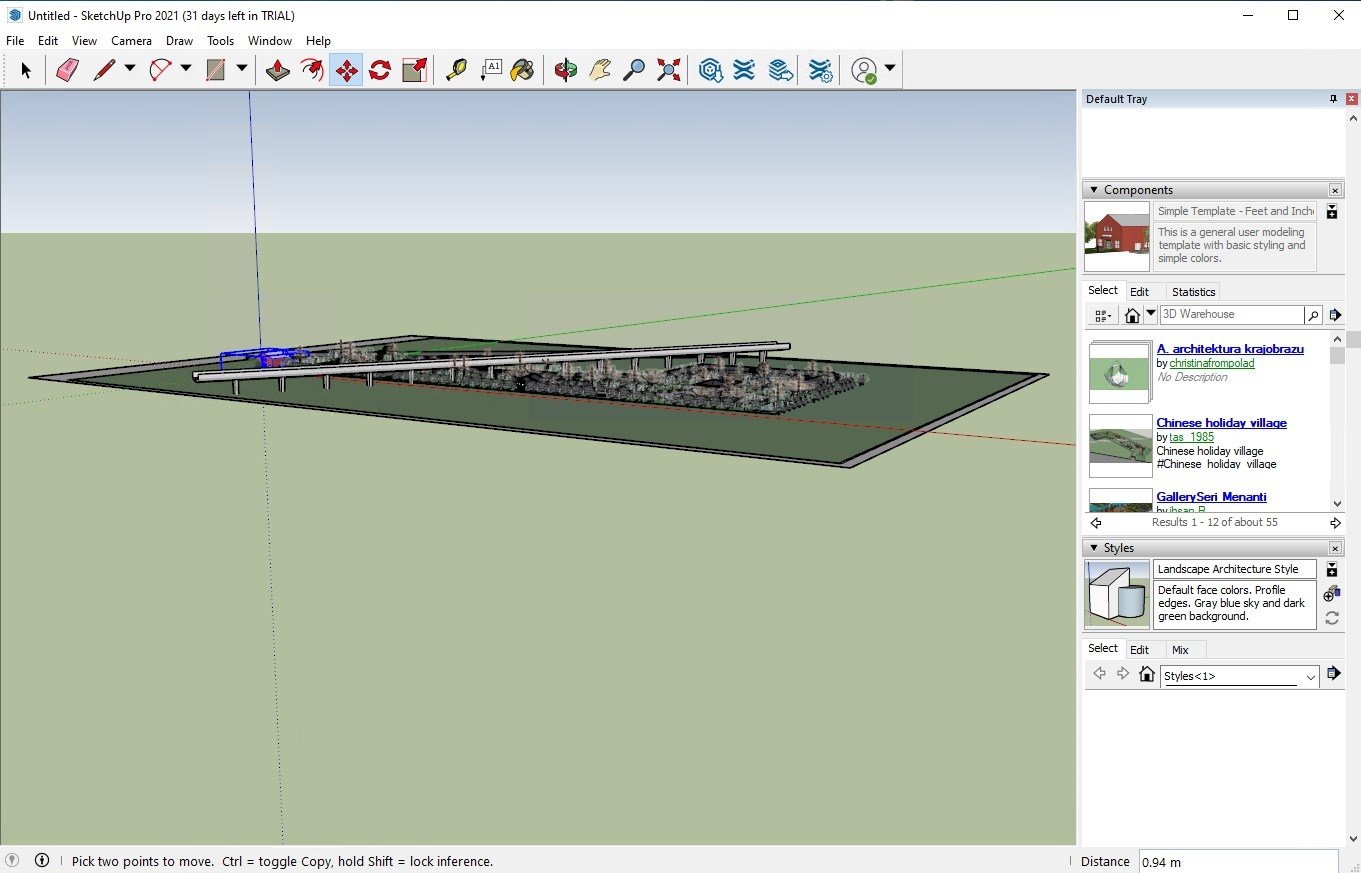
Task: Select the Text label tool
Action: (490, 70)
